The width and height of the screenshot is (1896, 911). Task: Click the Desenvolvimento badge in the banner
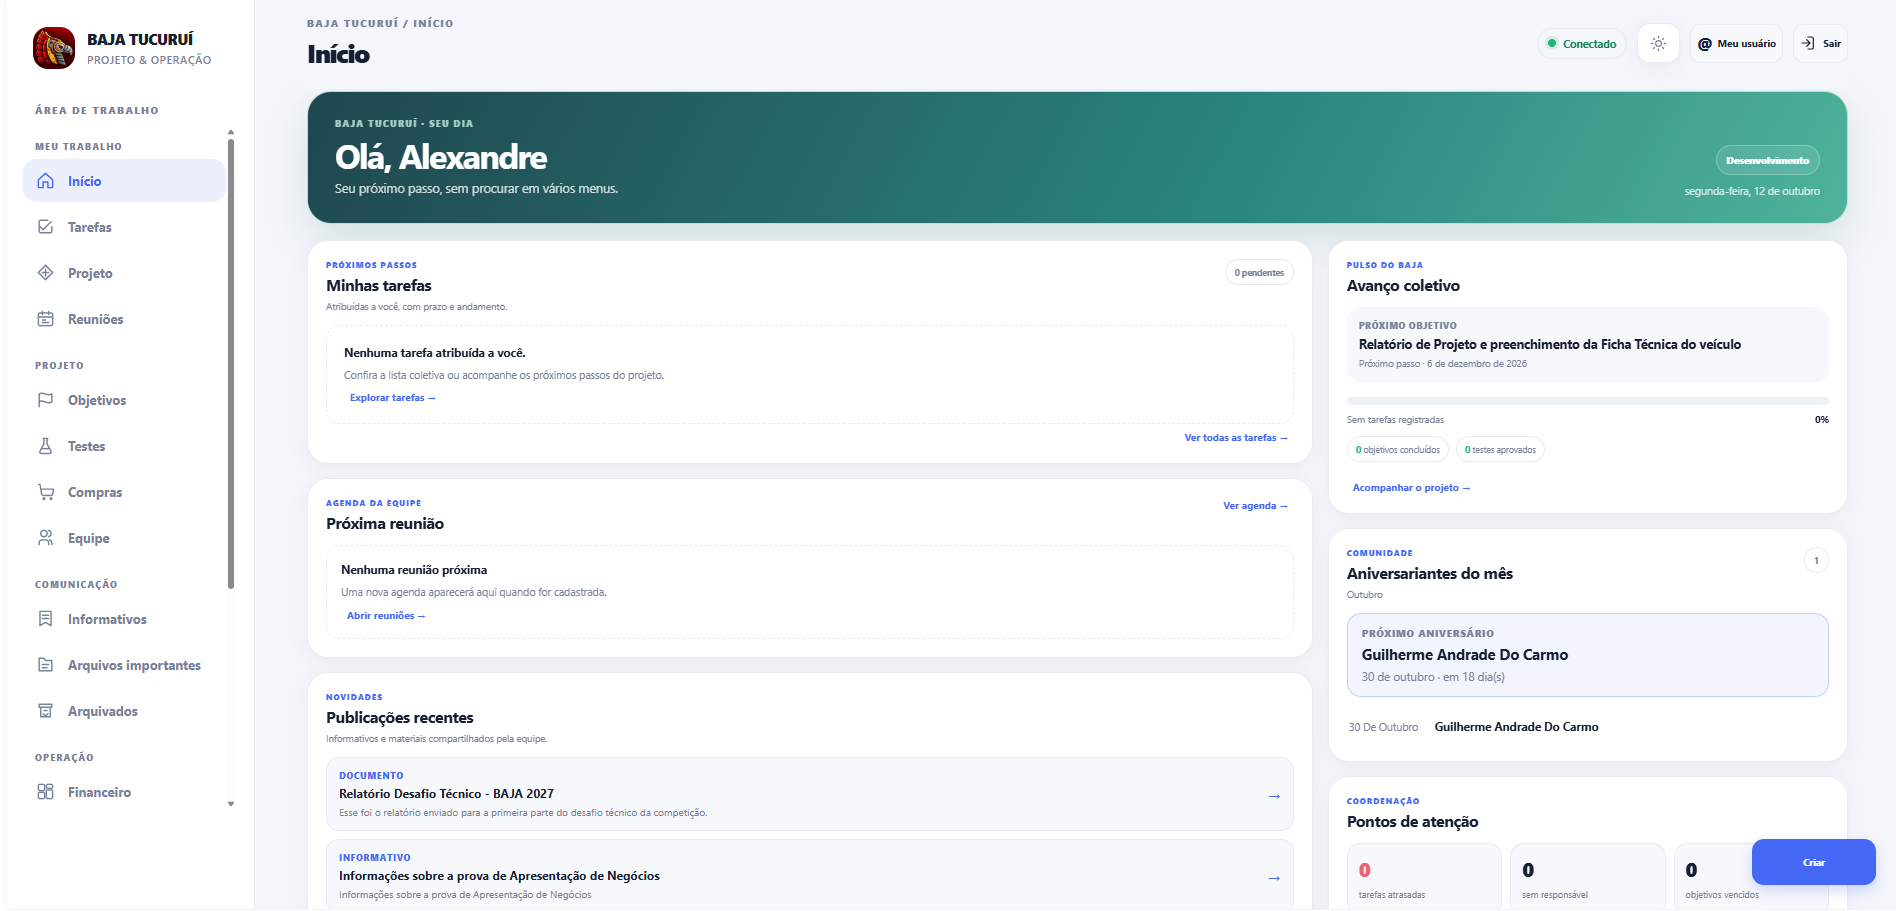1767,160
